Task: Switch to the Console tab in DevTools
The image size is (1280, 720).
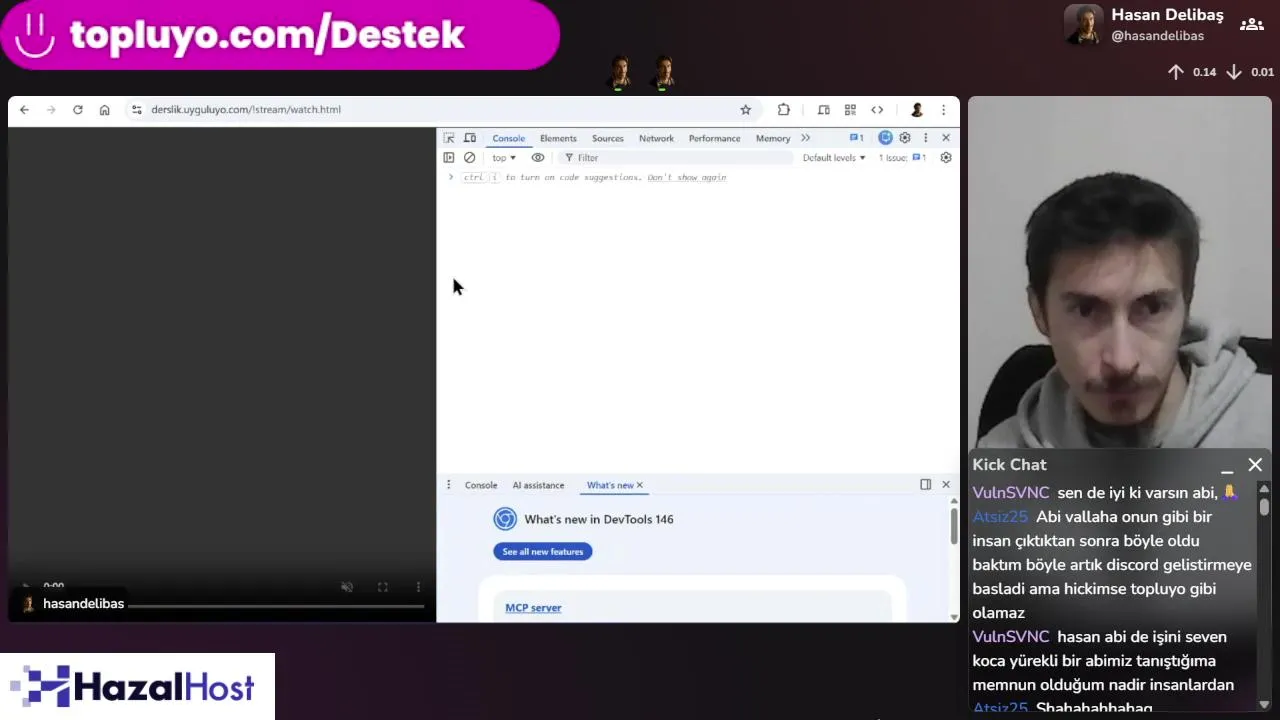Action: coord(508,138)
